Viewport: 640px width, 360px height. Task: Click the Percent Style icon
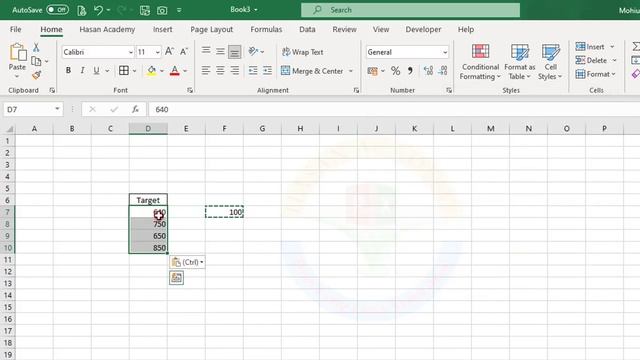coord(395,71)
